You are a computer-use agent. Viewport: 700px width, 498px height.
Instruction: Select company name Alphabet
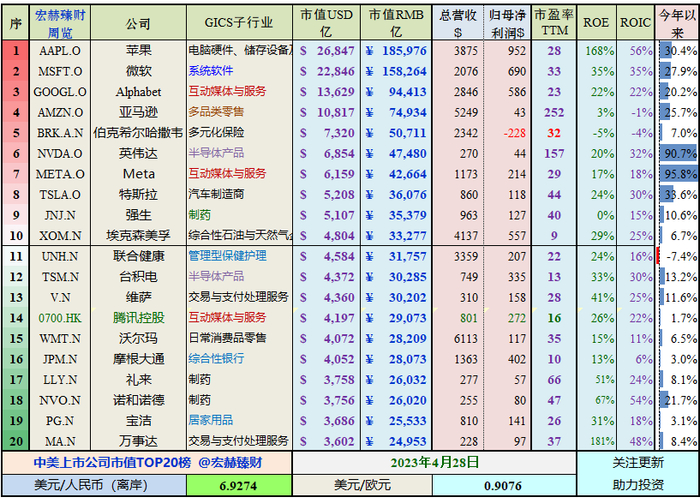point(138,92)
